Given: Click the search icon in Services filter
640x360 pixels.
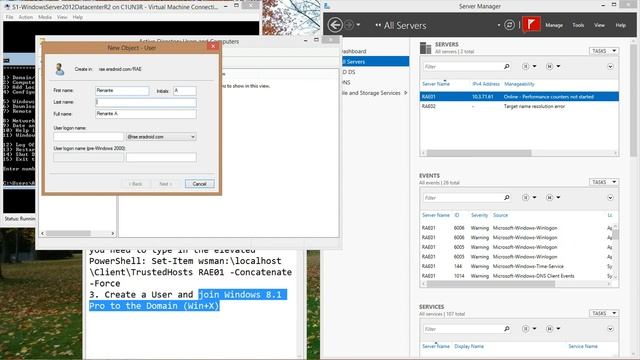Looking at the screenshot, I should tap(507, 329).
